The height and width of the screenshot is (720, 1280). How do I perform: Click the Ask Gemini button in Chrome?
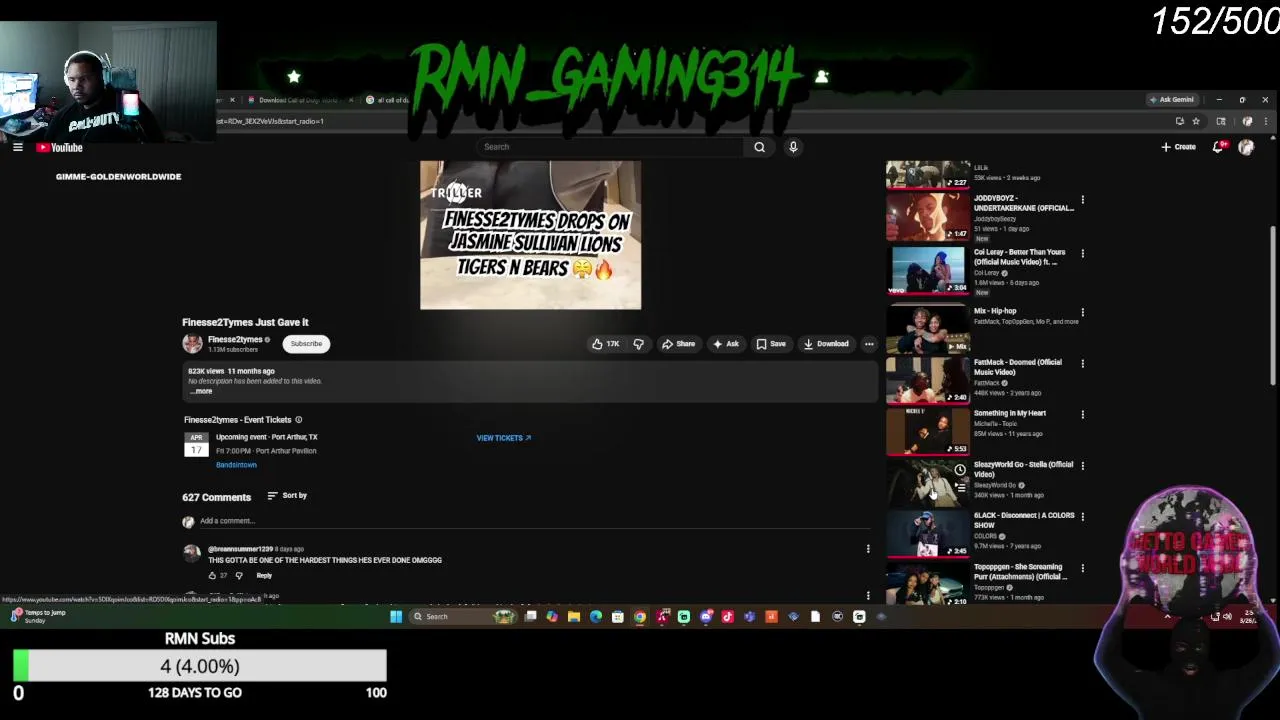click(1171, 100)
